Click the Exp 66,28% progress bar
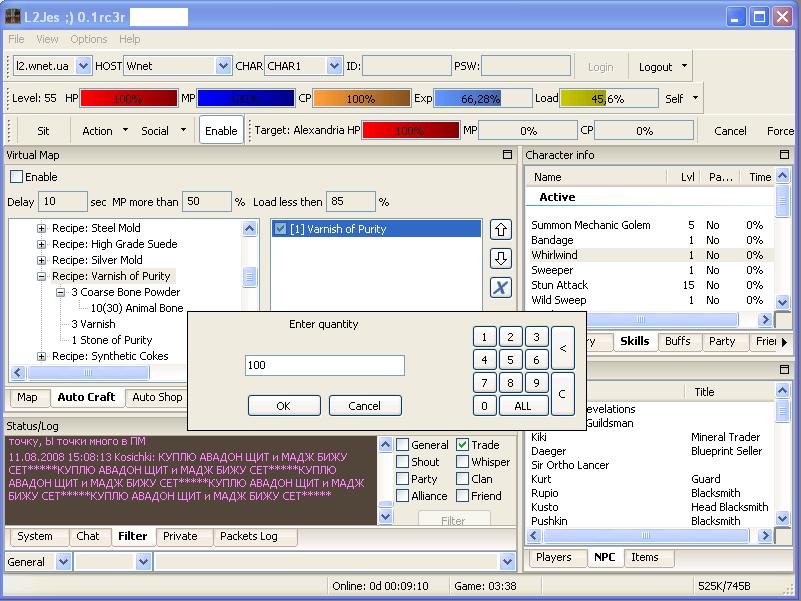This screenshot has height=601, width=801. pos(482,98)
